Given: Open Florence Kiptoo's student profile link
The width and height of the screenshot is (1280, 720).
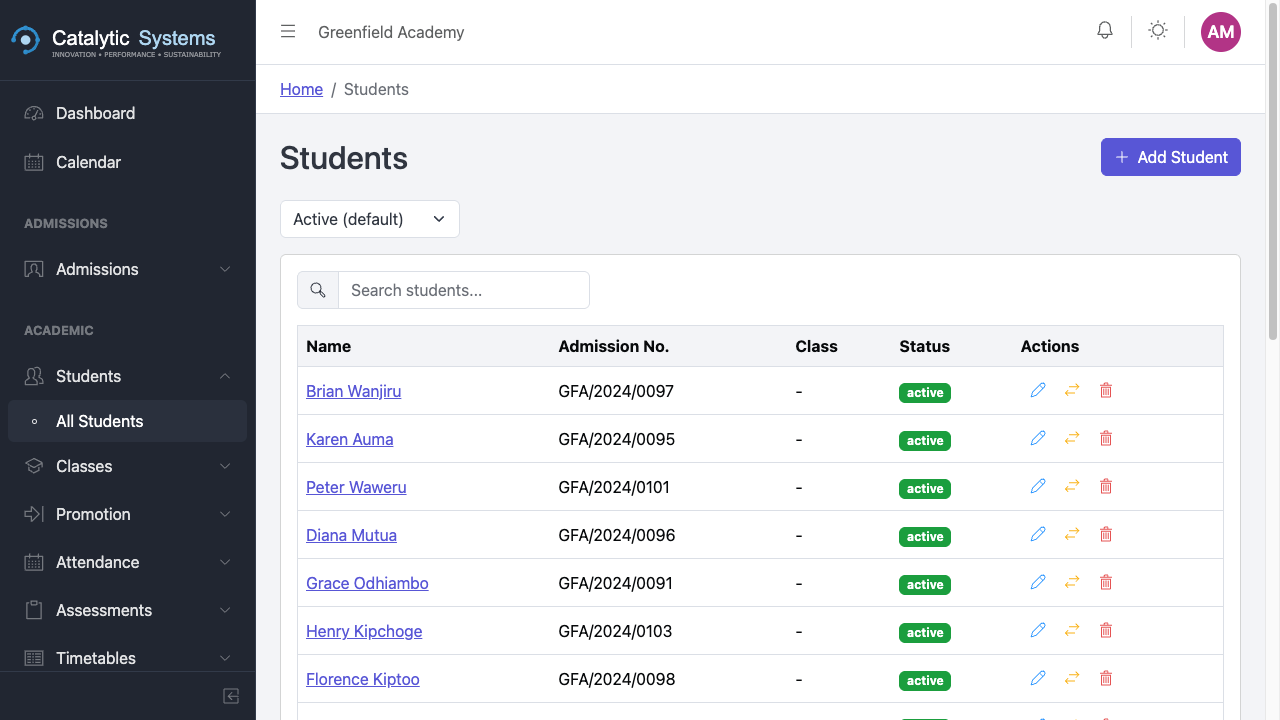Looking at the screenshot, I should tap(362, 679).
